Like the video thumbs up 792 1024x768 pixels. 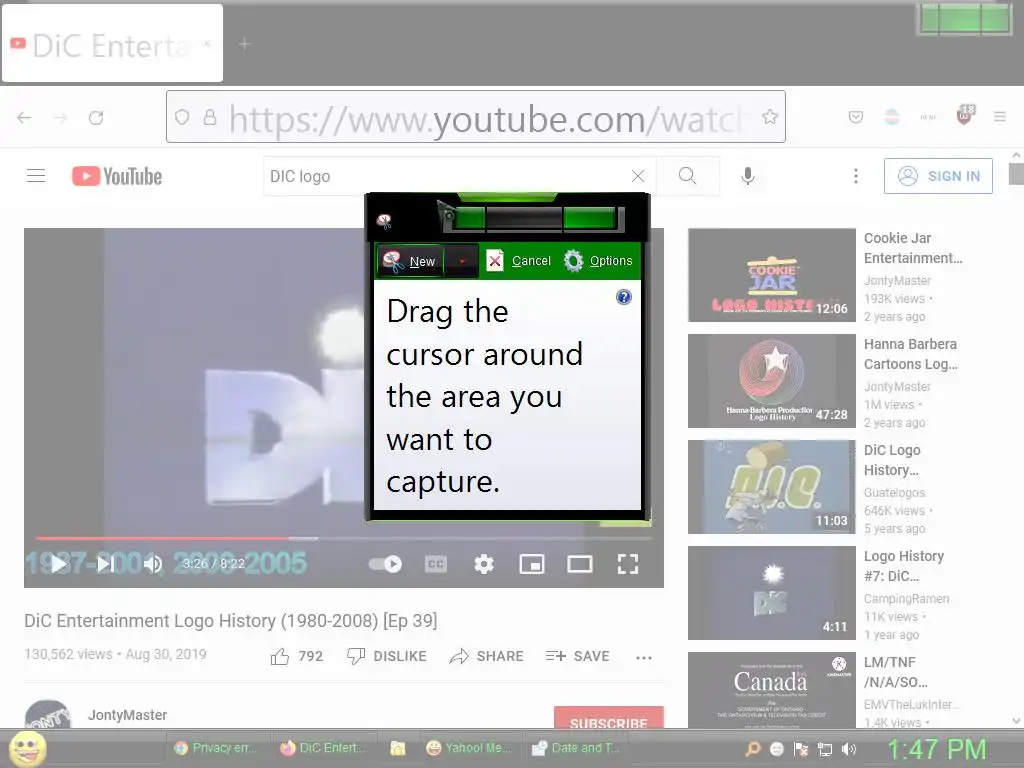click(297, 656)
